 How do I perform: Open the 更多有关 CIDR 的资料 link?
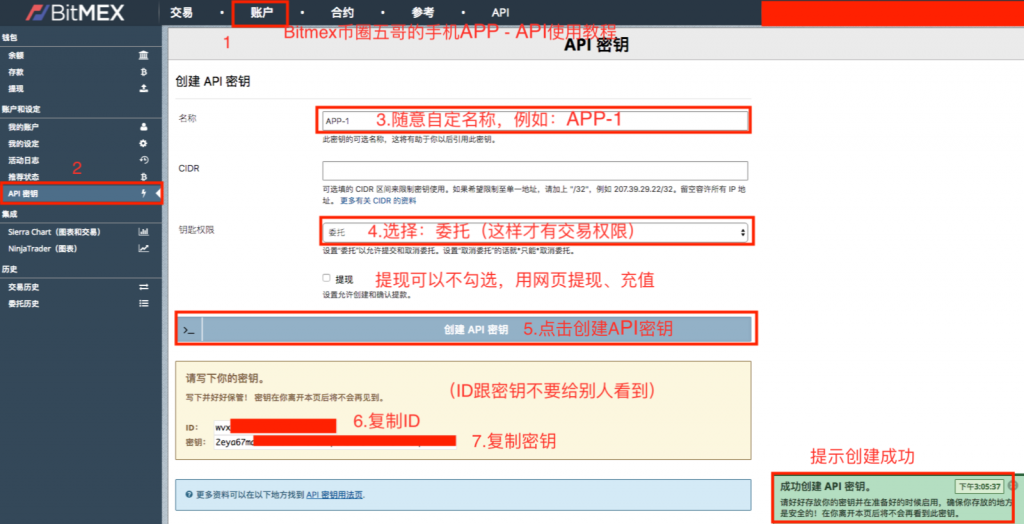point(379,201)
